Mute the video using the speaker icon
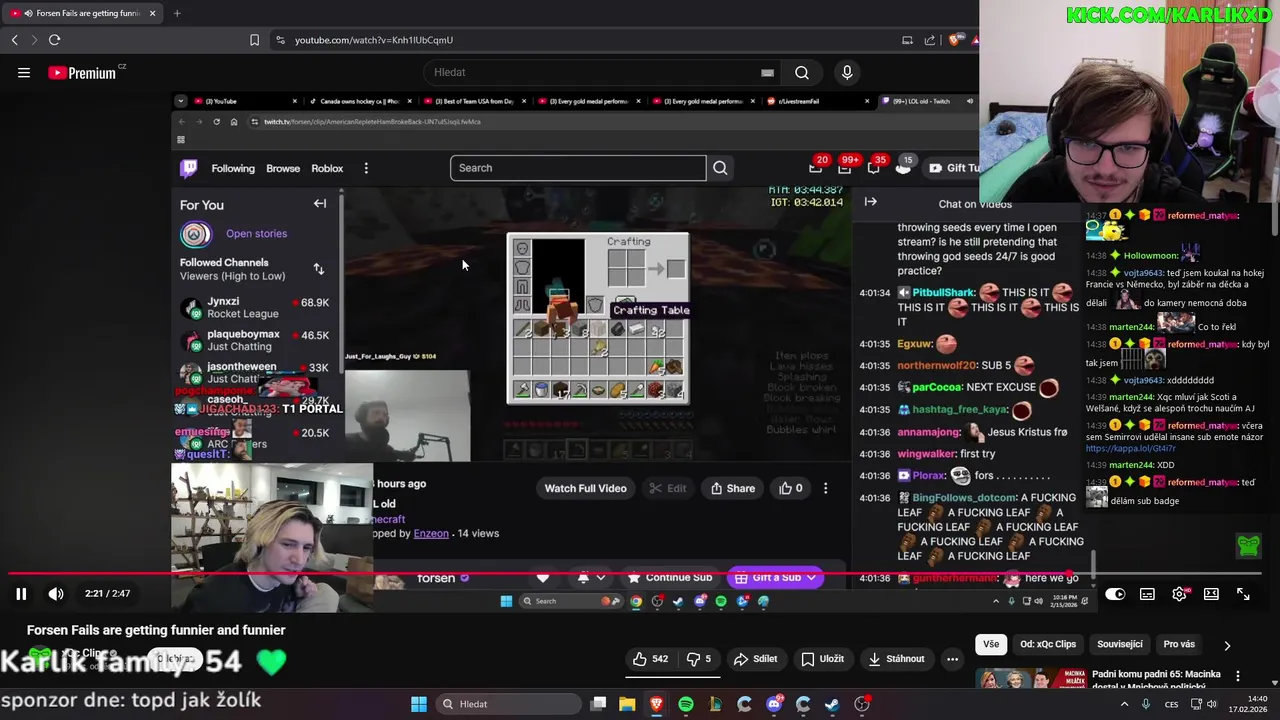 tap(56, 593)
